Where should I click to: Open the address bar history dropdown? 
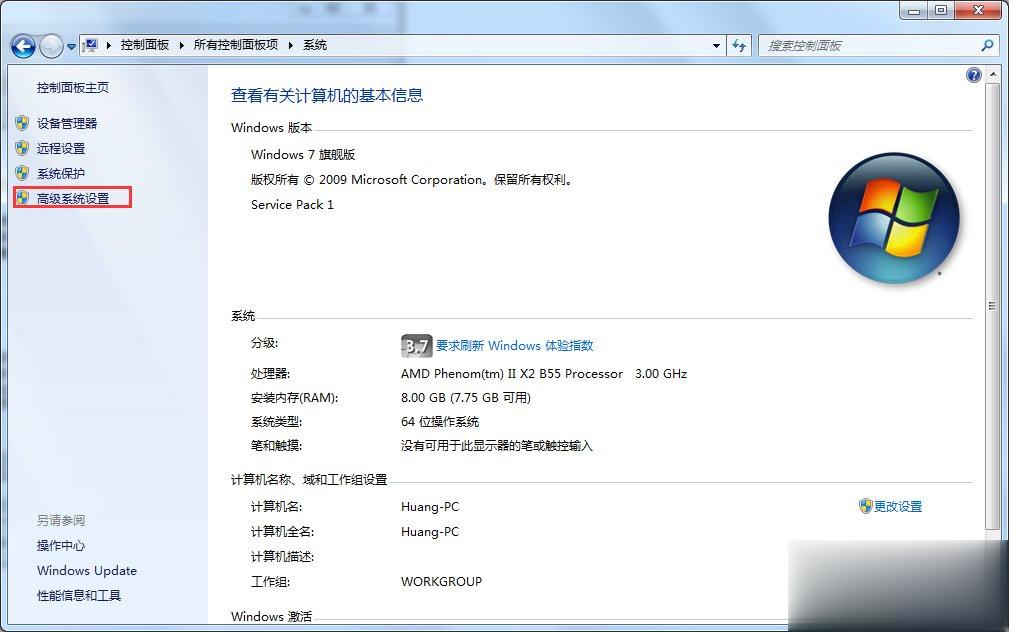pos(716,46)
